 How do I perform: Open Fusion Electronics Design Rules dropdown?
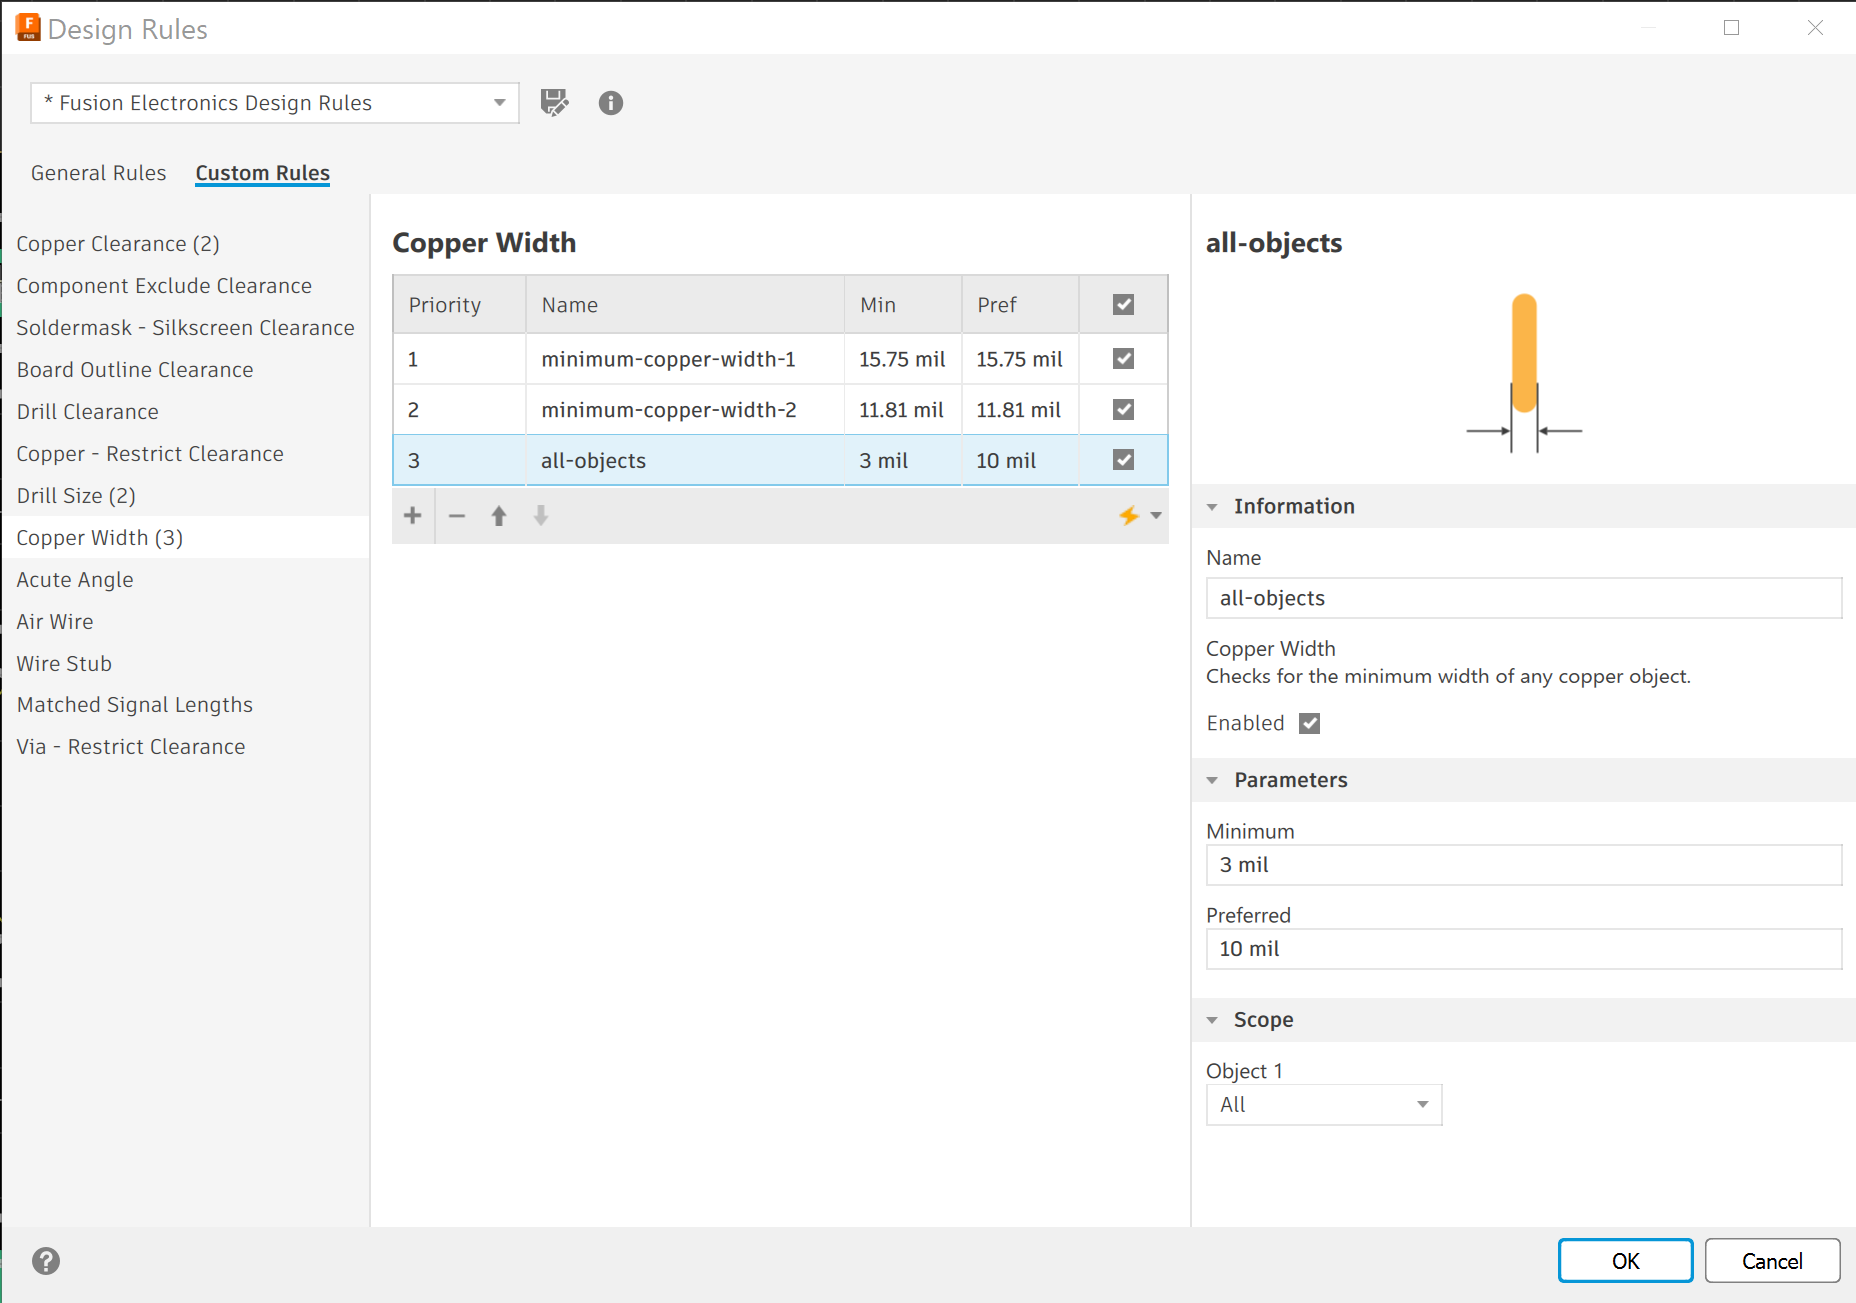[x=275, y=103]
